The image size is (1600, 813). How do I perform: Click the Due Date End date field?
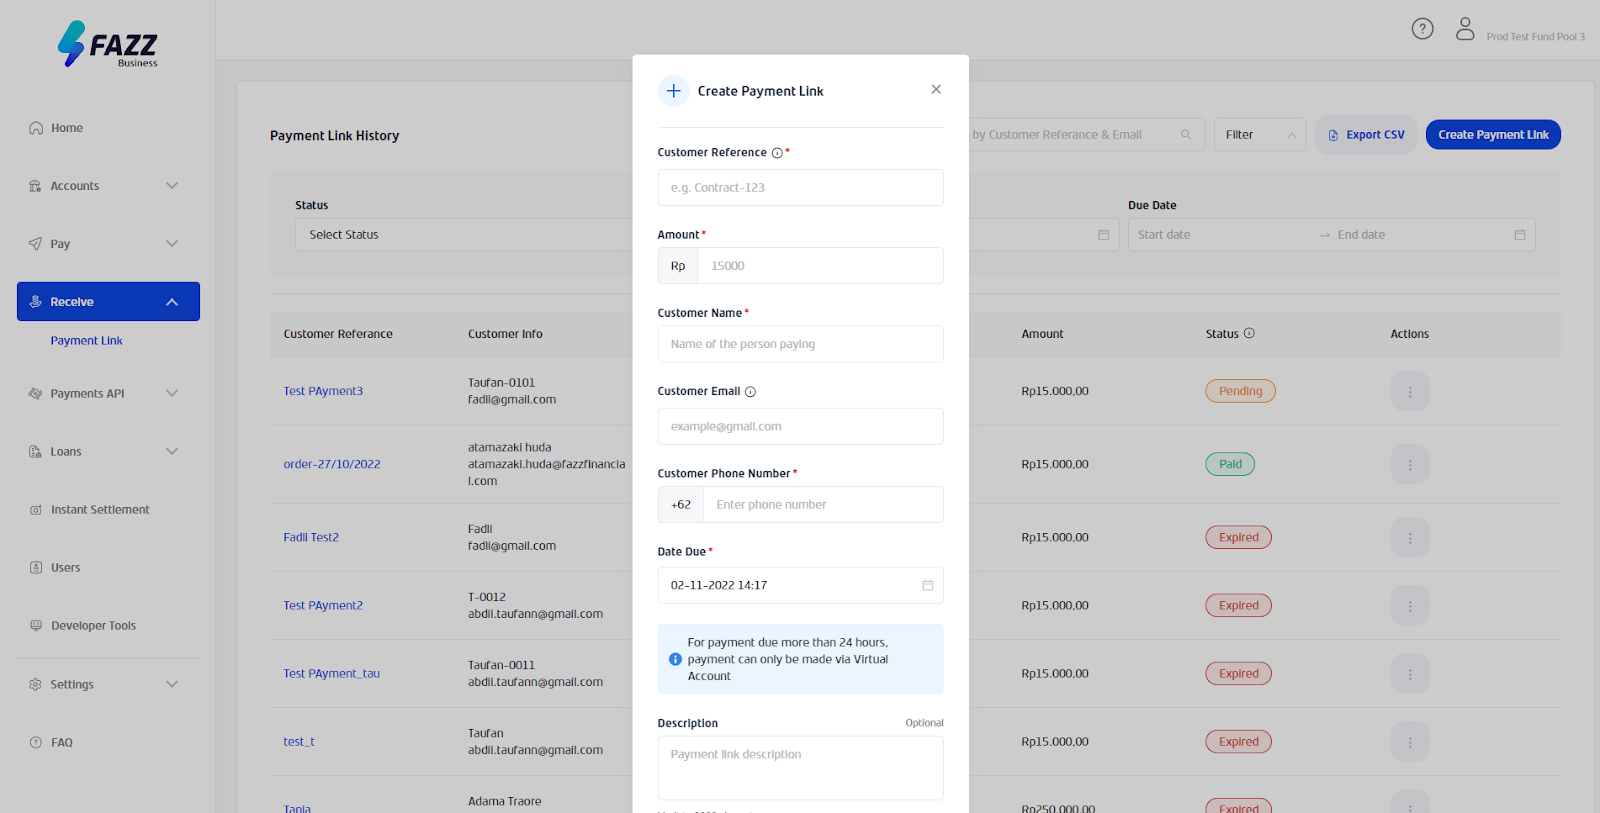[x=1420, y=235]
